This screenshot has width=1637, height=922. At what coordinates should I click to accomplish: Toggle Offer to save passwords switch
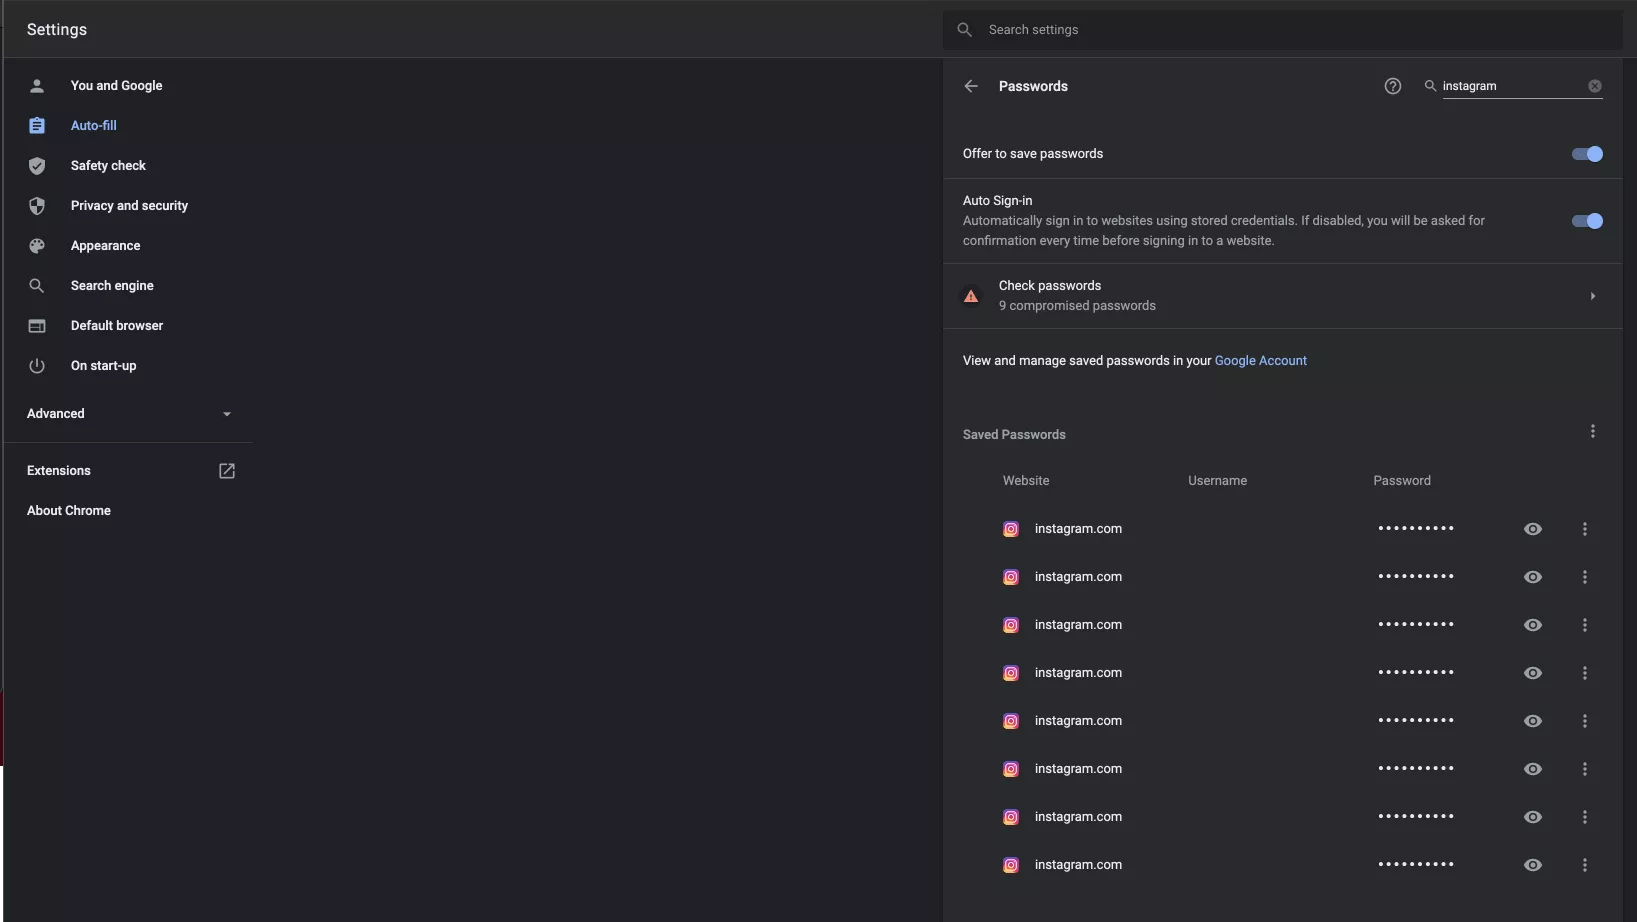click(x=1587, y=154)
